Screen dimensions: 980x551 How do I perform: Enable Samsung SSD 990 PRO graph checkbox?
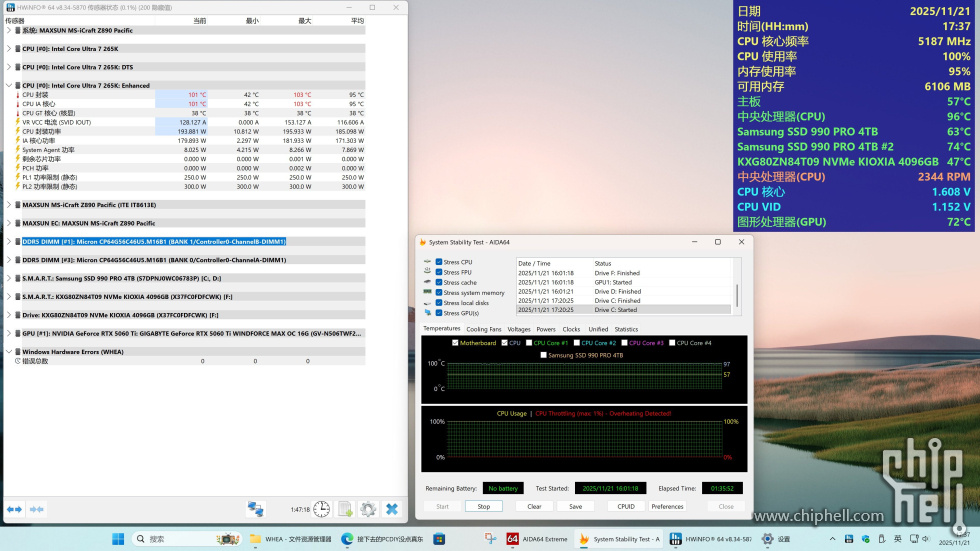pos(543,355)
